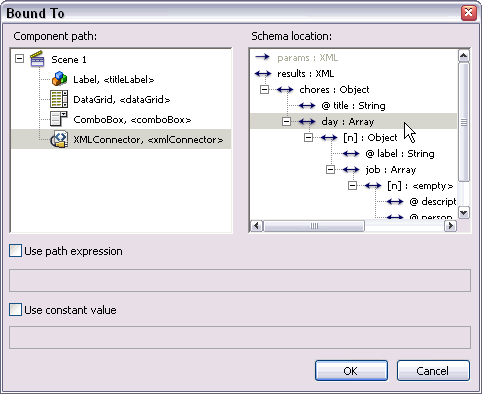This screenshot has width=482, height=394.
Task: Click the Scene 1 clapperboard icon
Action: 37,59
